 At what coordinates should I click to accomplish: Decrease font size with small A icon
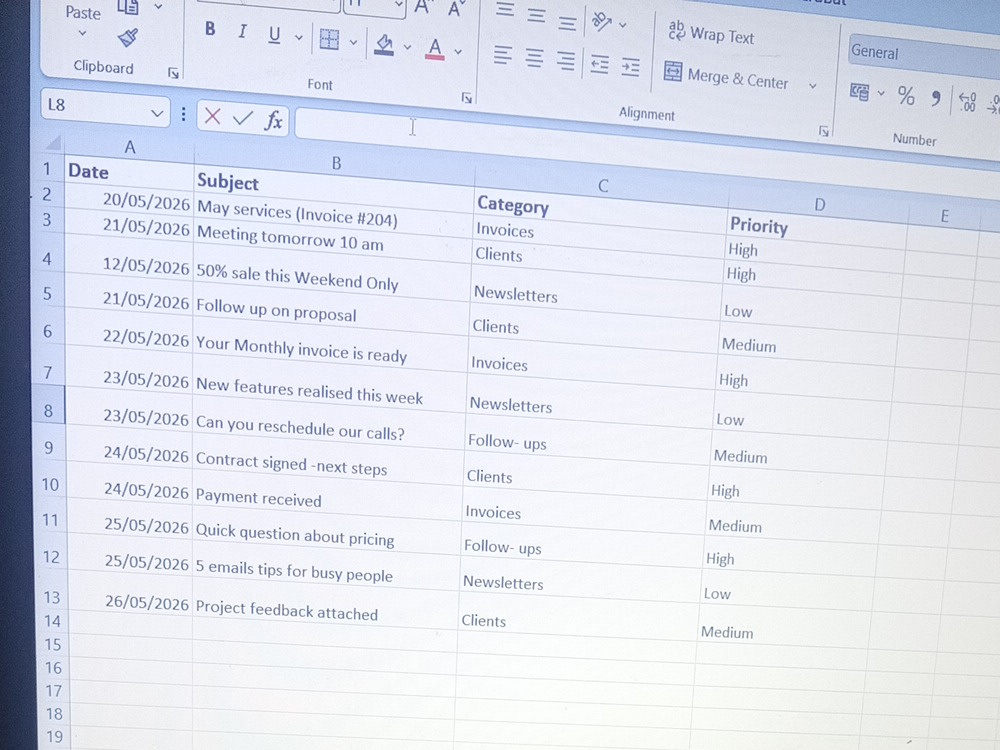[455, 9]
